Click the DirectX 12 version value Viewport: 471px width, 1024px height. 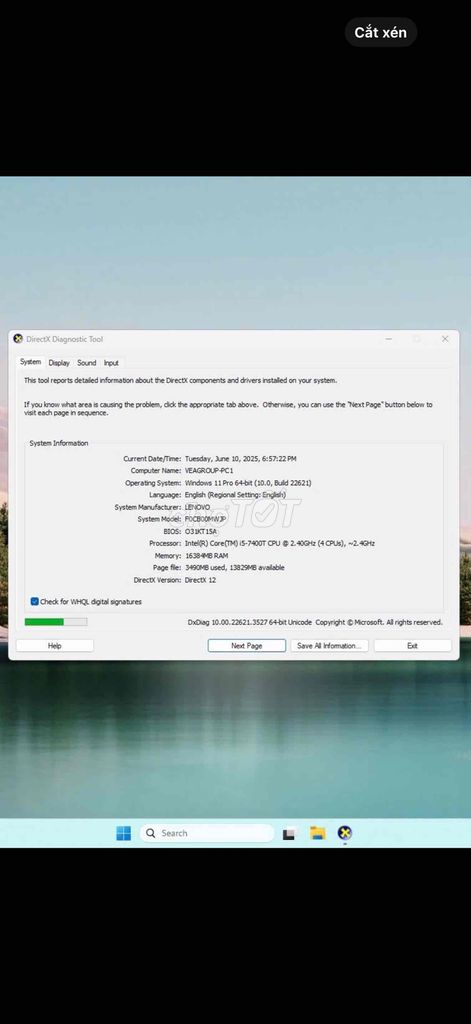point(201,580)
